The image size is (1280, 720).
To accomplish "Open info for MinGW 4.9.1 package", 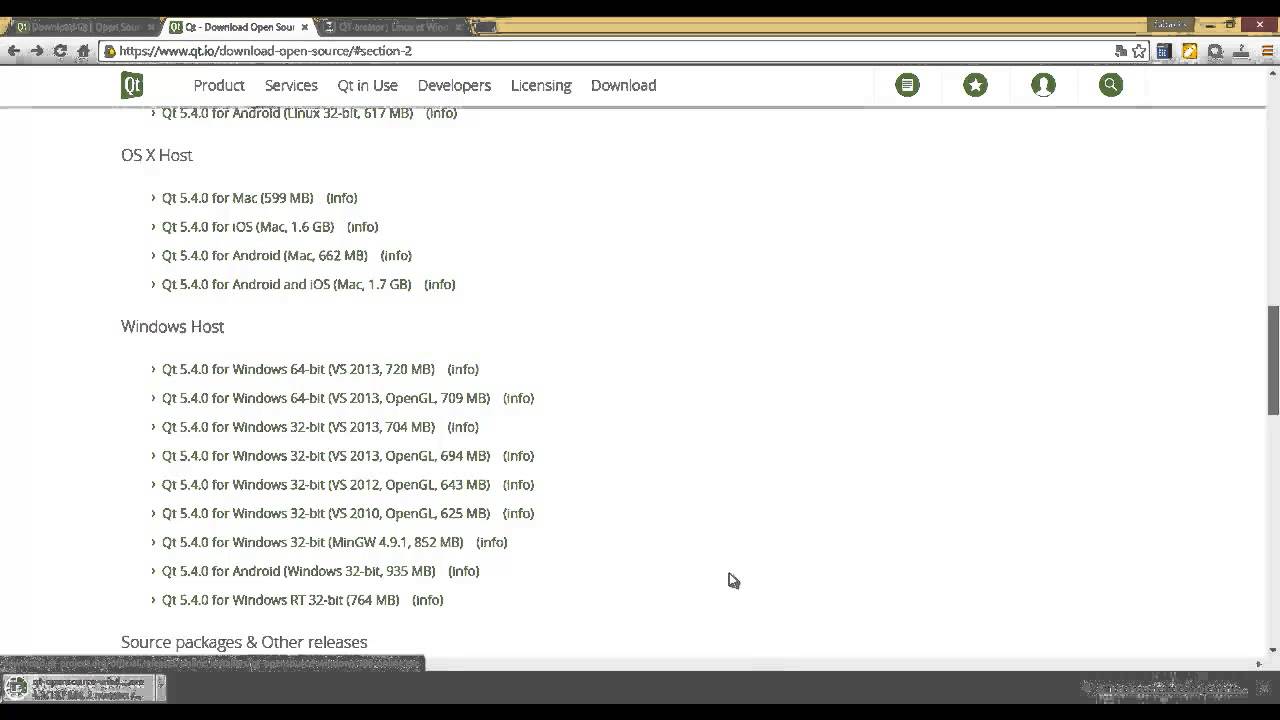I will [x=492, y=543].
